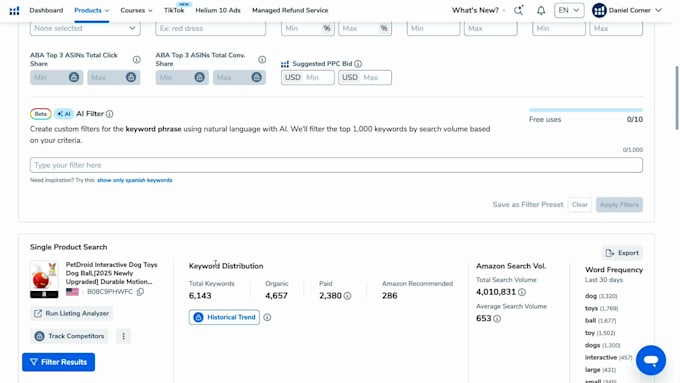Screen dimensions: 680x383
Task: Focus the AI filter text input
Action: click(337, 165)
